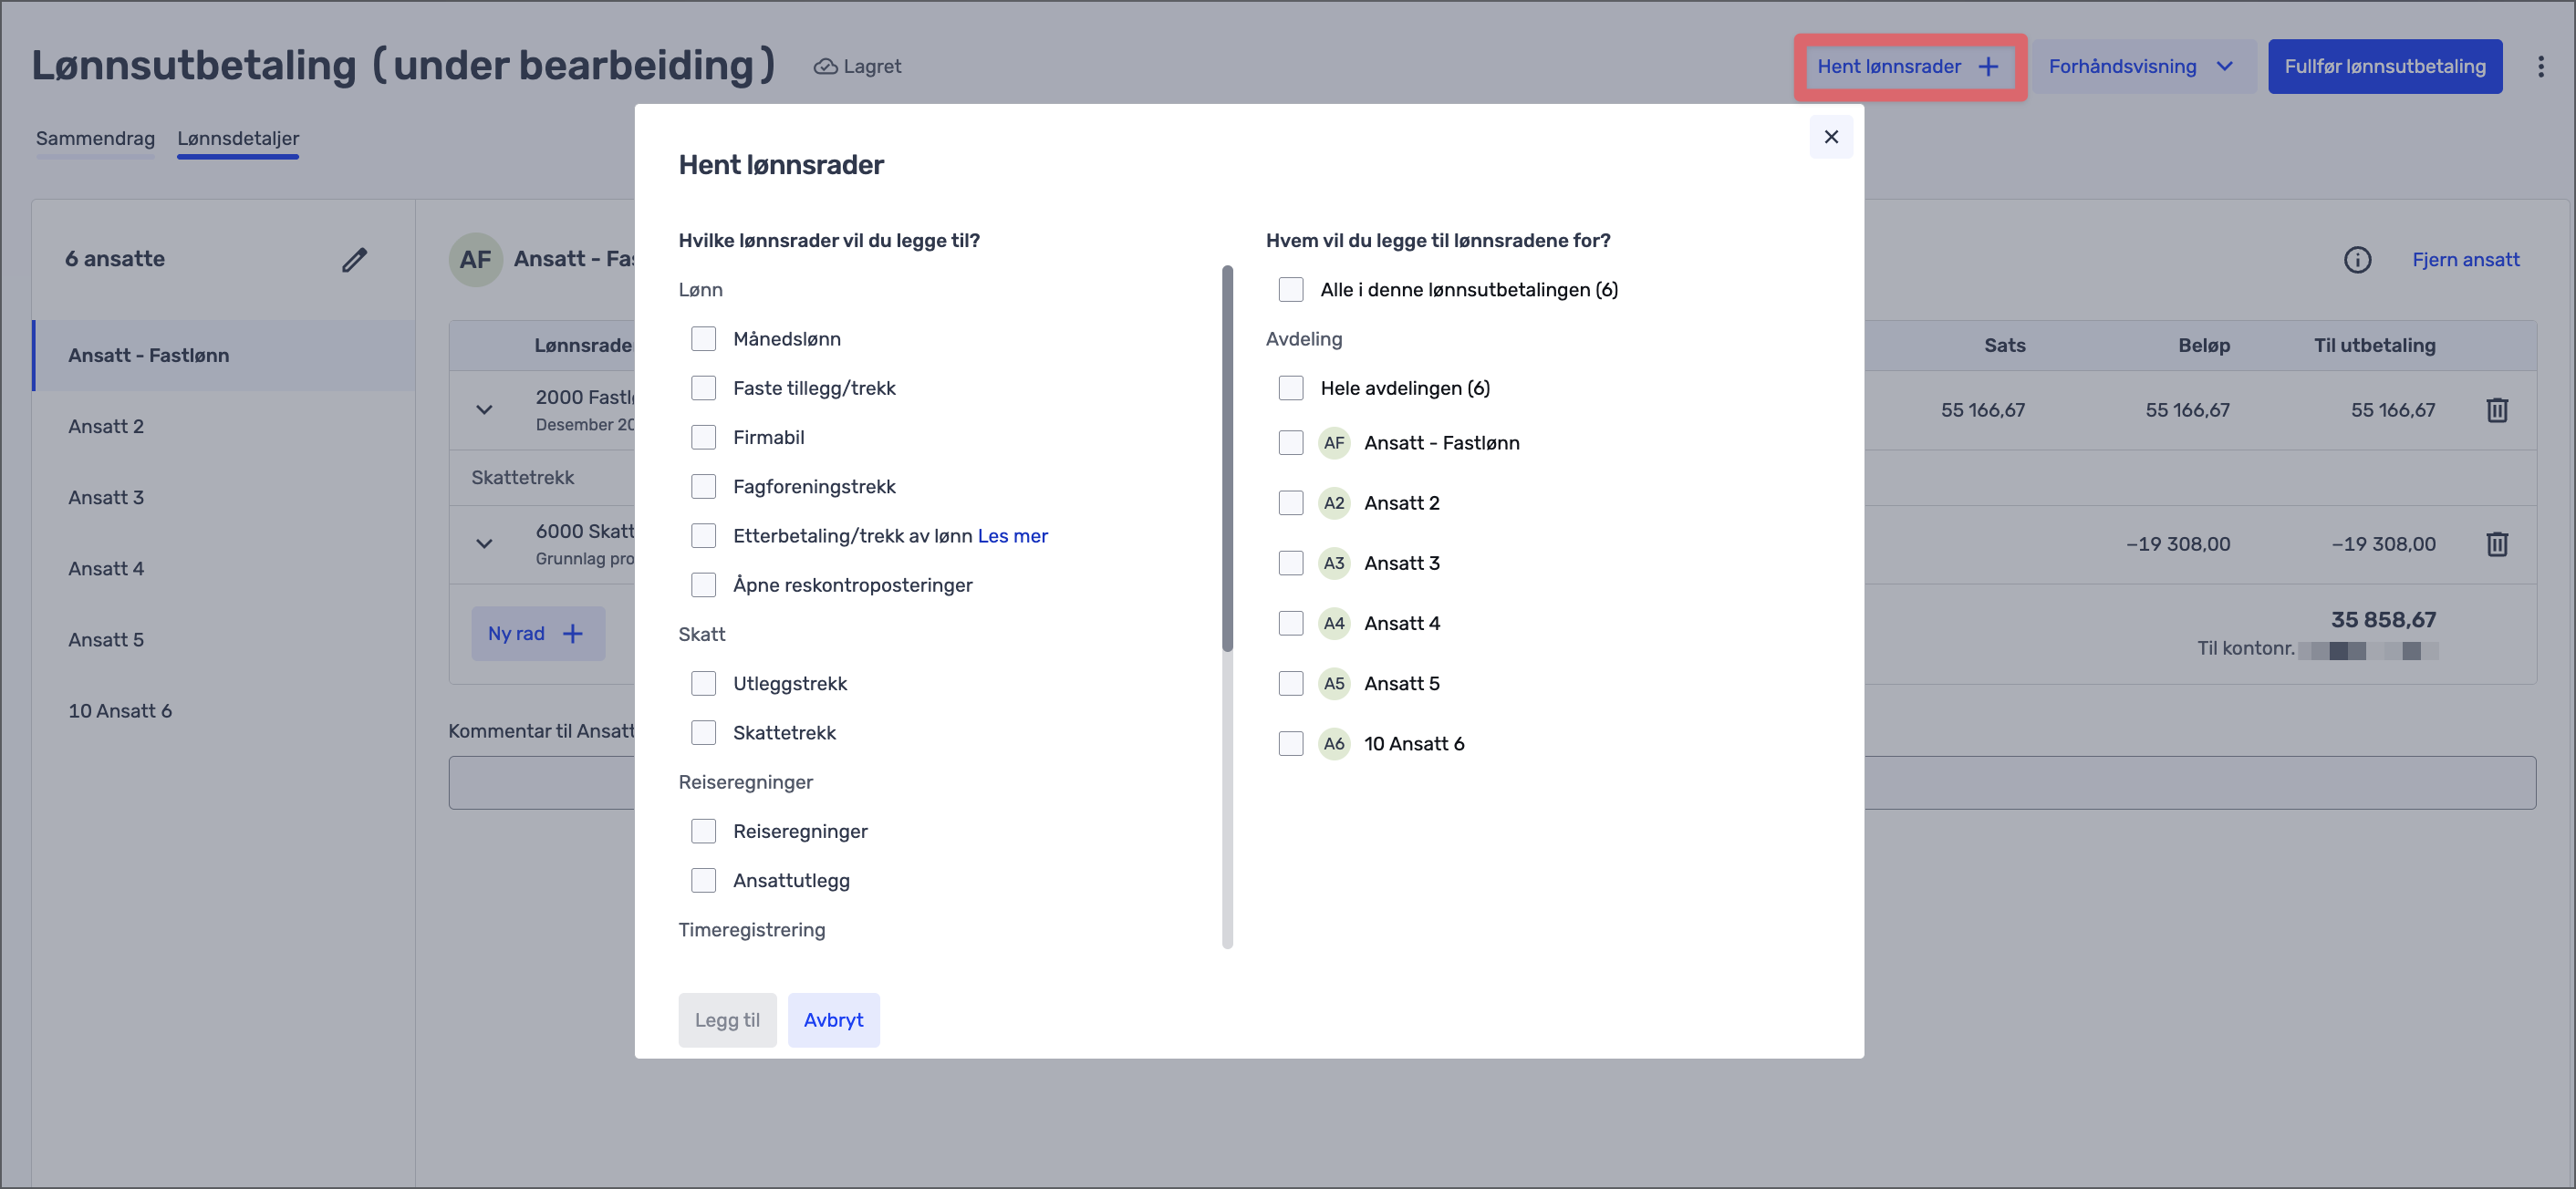Expand the 2000 Fastlønn row chevron

tap(484, 410)
